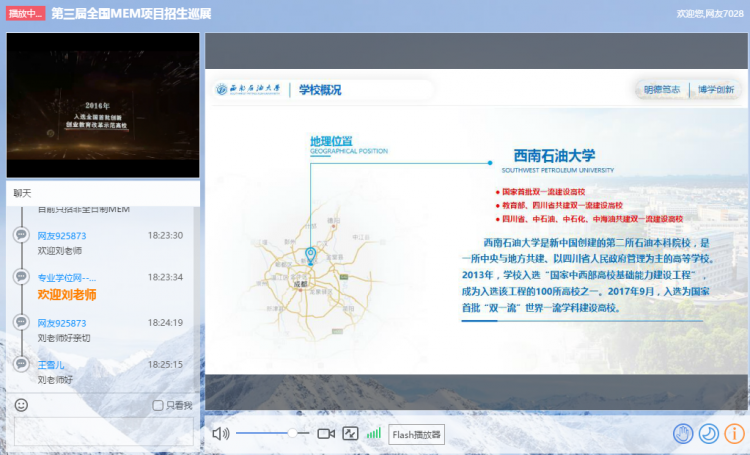Click the speaker video thumbnail
Viewport: 750px width, 455px height.
(x=103, y=105)
